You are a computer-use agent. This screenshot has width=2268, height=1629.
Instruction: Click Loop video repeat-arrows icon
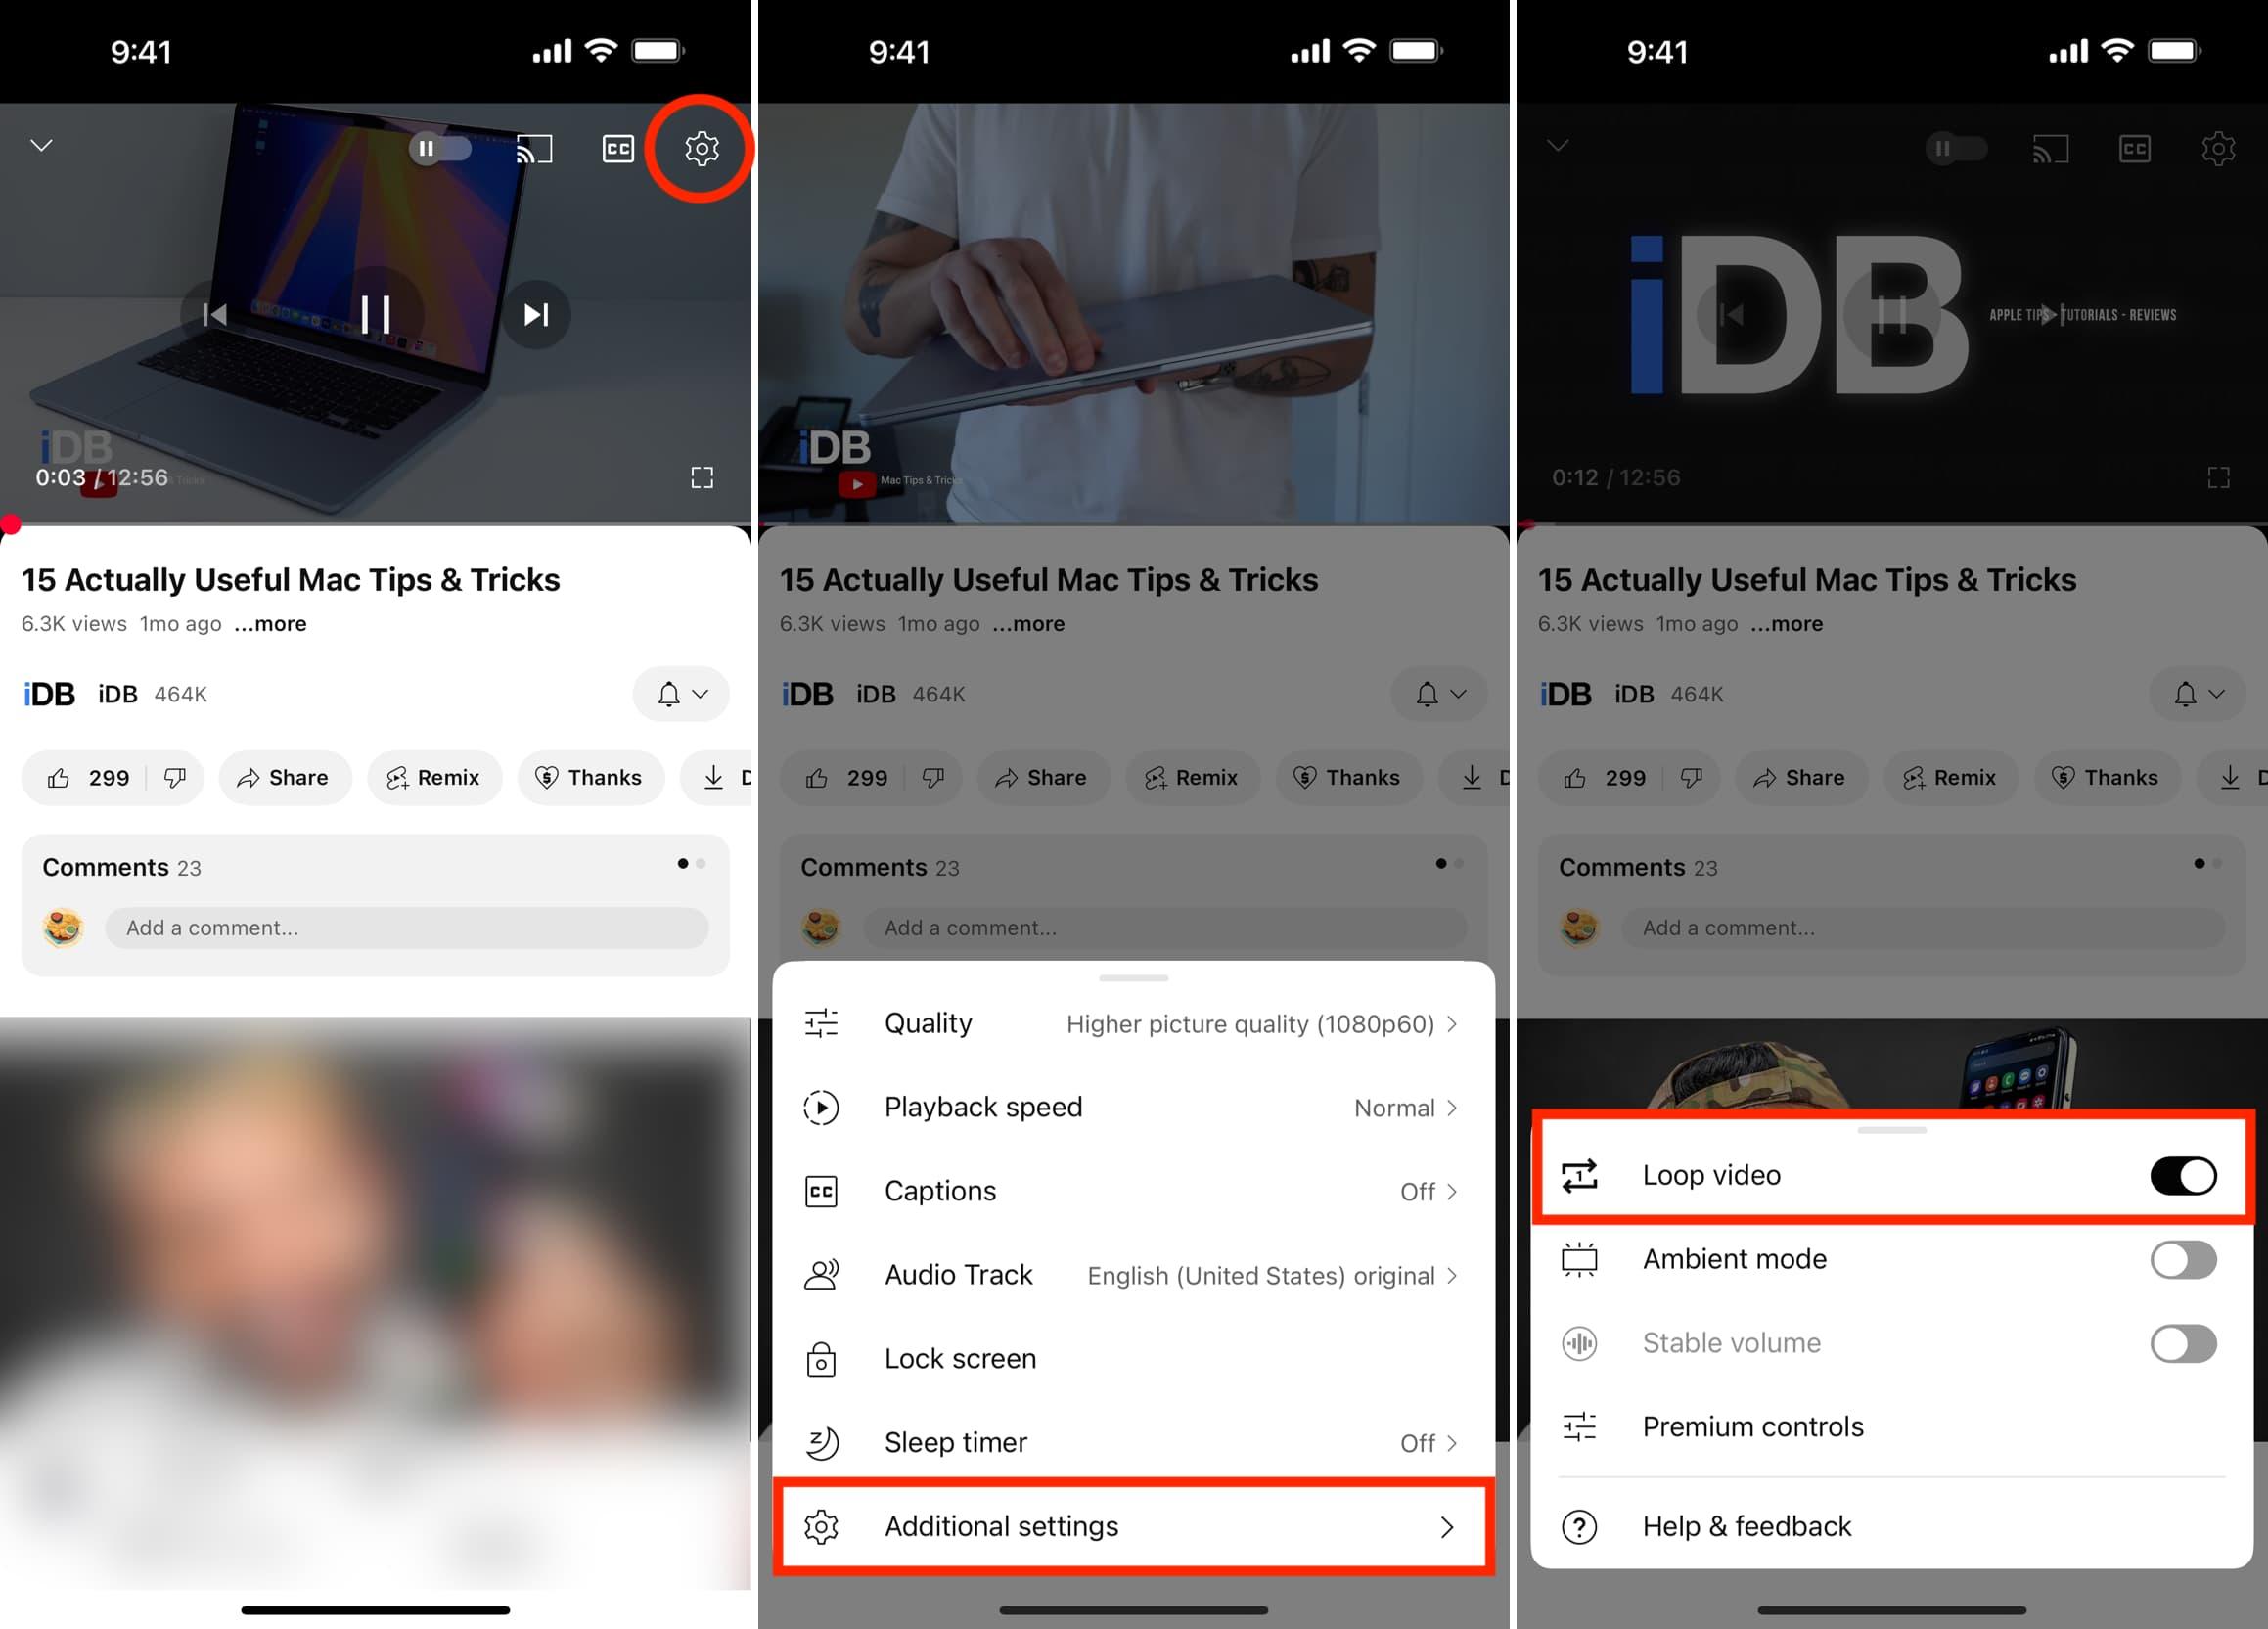tap(1579, 1176)
